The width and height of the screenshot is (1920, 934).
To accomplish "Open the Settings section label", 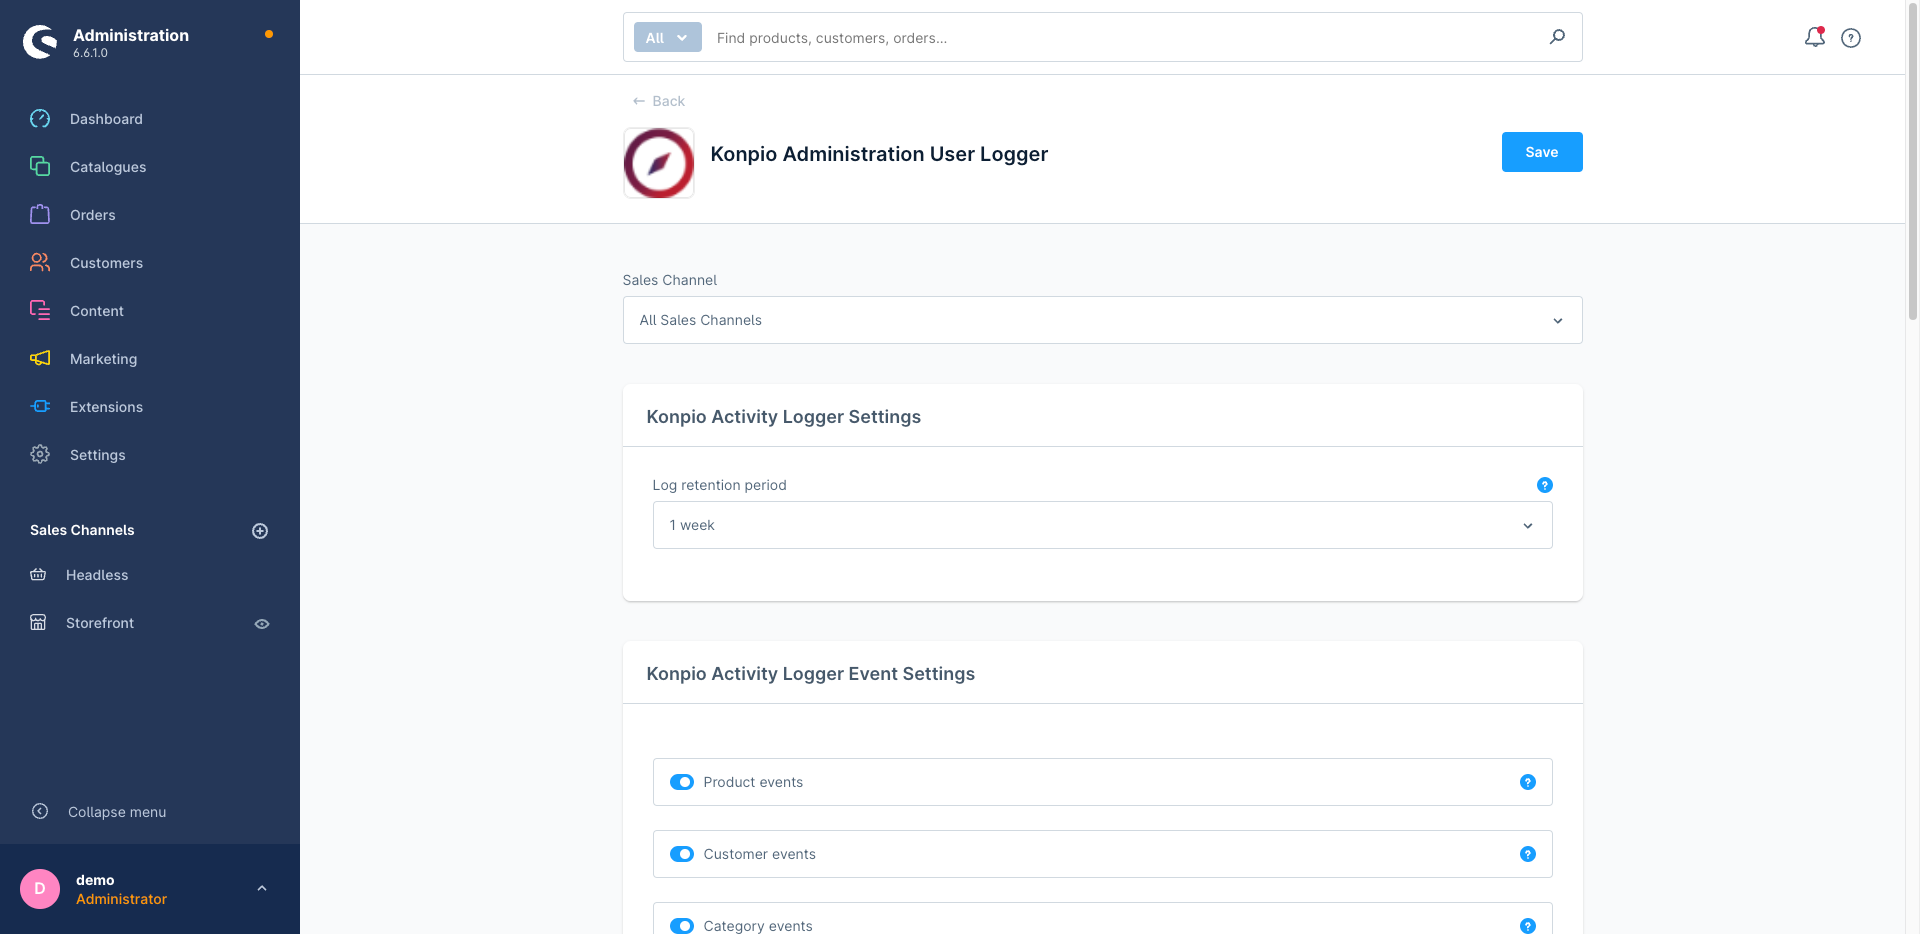I will pos(98,455).
